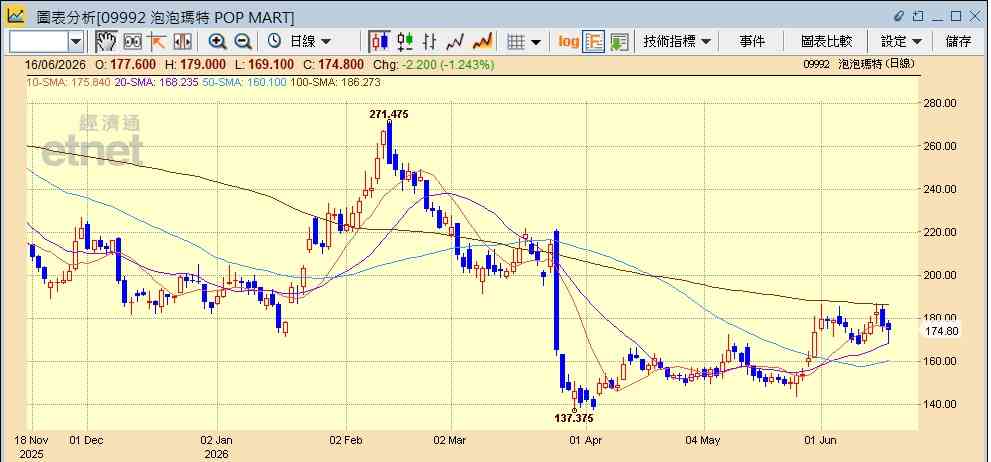Click the 02 Feb date axis label

click(x=347, y=440)
